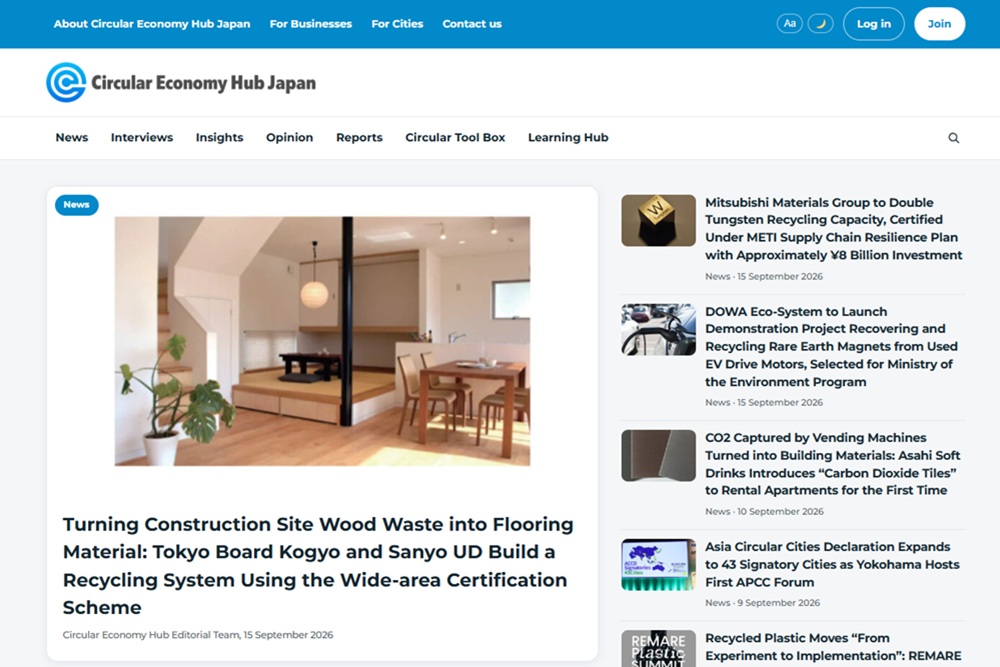This screenshot has width=1000, height=667.
Task: Click the News tag on featured article
Action: [77, 205]
